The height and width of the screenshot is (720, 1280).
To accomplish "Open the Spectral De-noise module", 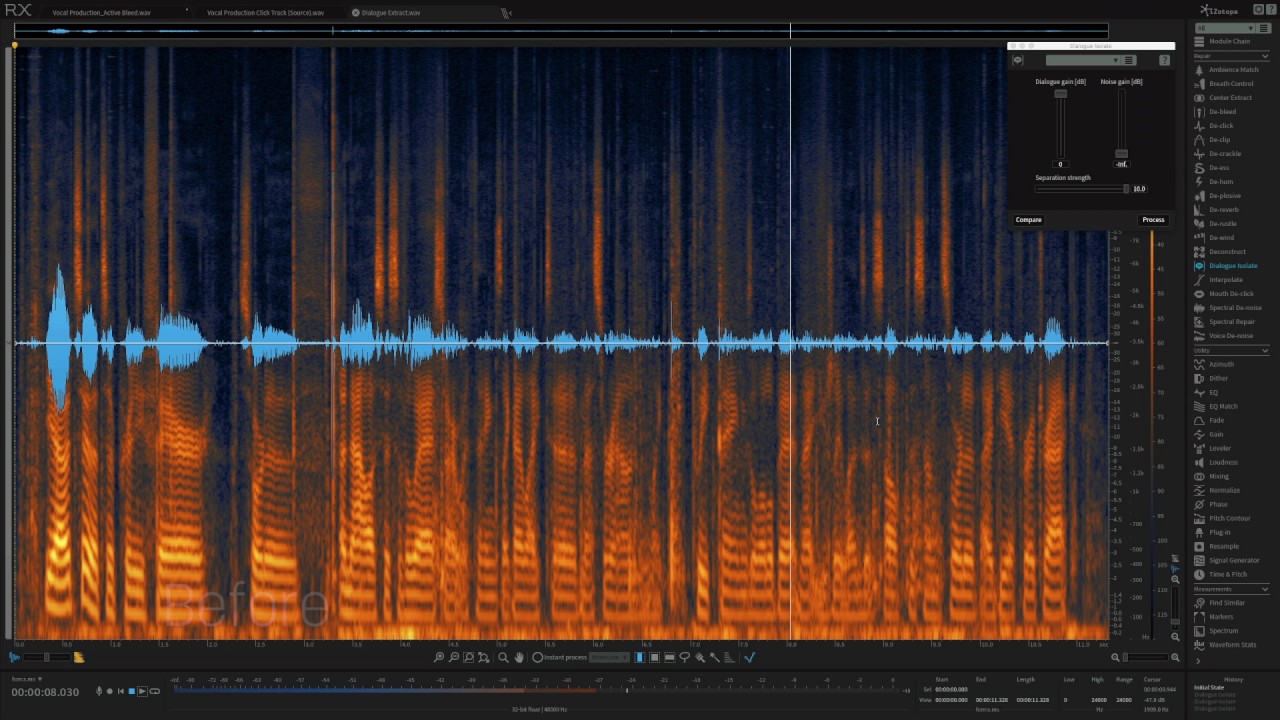I will point(1227,308).
